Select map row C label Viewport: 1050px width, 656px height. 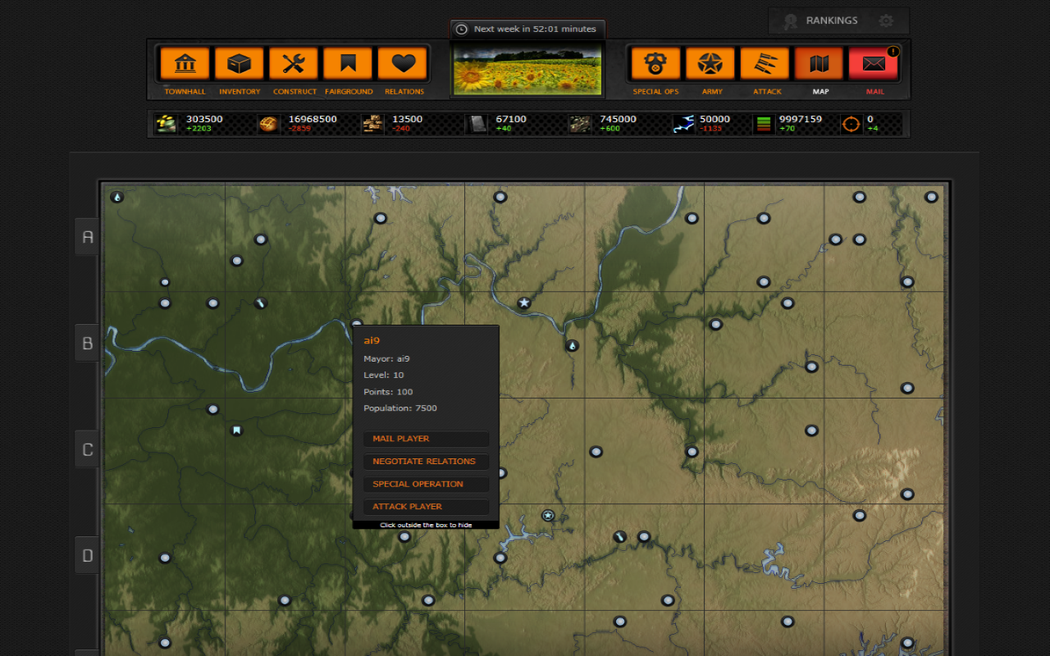coord(88,450)
